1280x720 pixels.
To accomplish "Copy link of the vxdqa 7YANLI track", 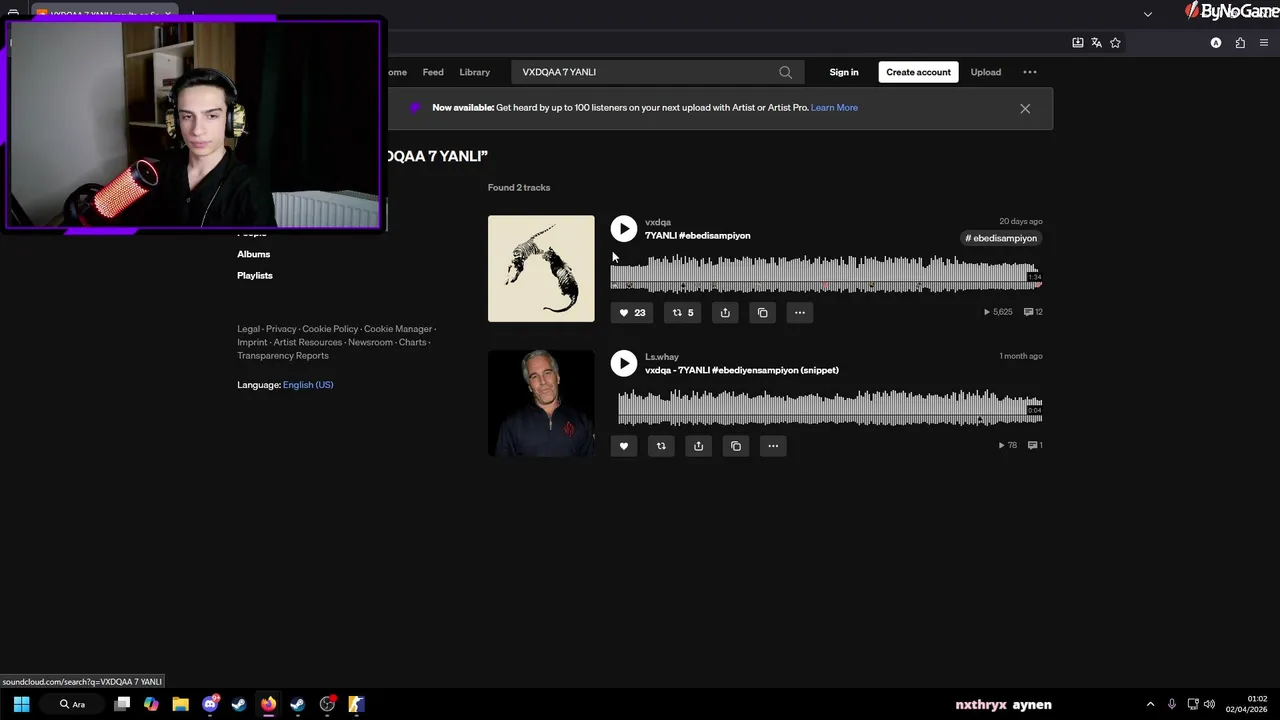I will point(762,313).
